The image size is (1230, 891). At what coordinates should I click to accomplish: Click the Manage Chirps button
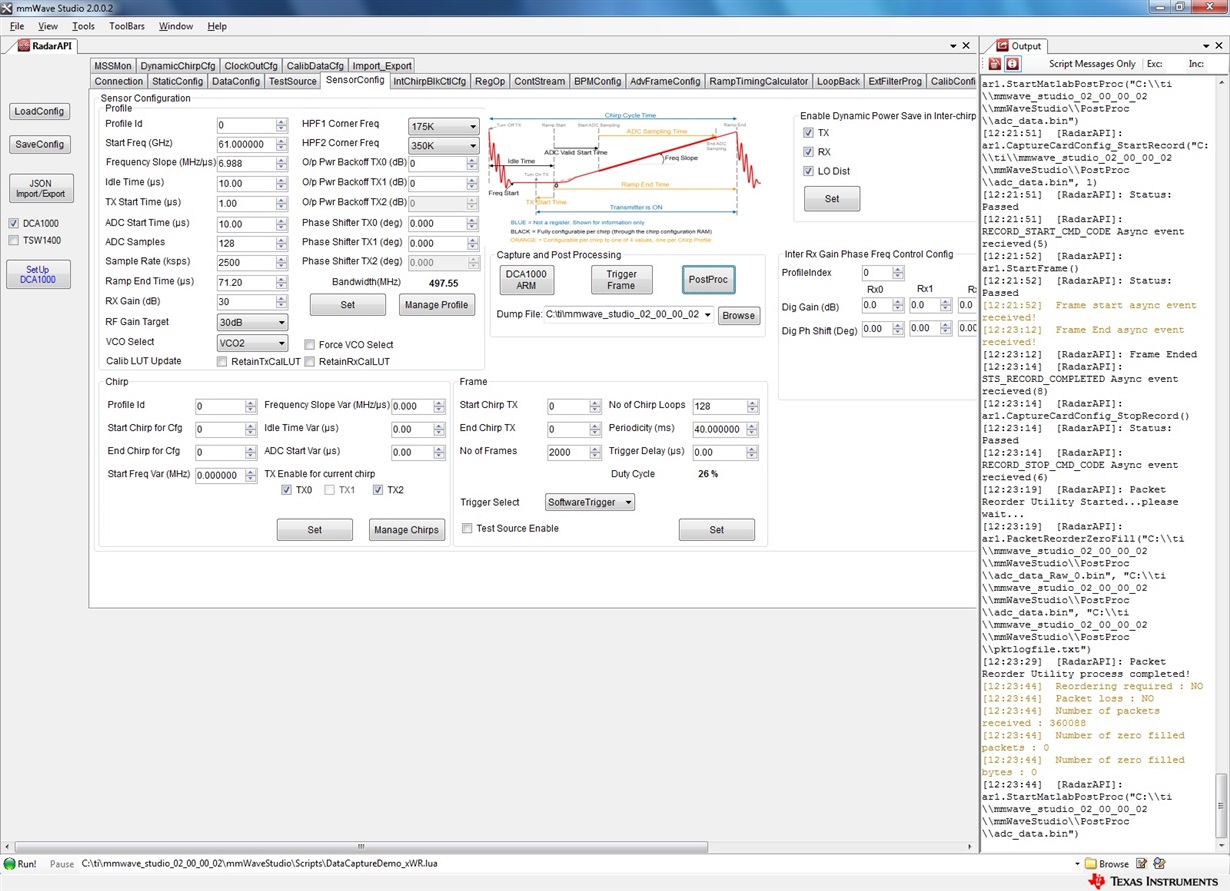406,530
